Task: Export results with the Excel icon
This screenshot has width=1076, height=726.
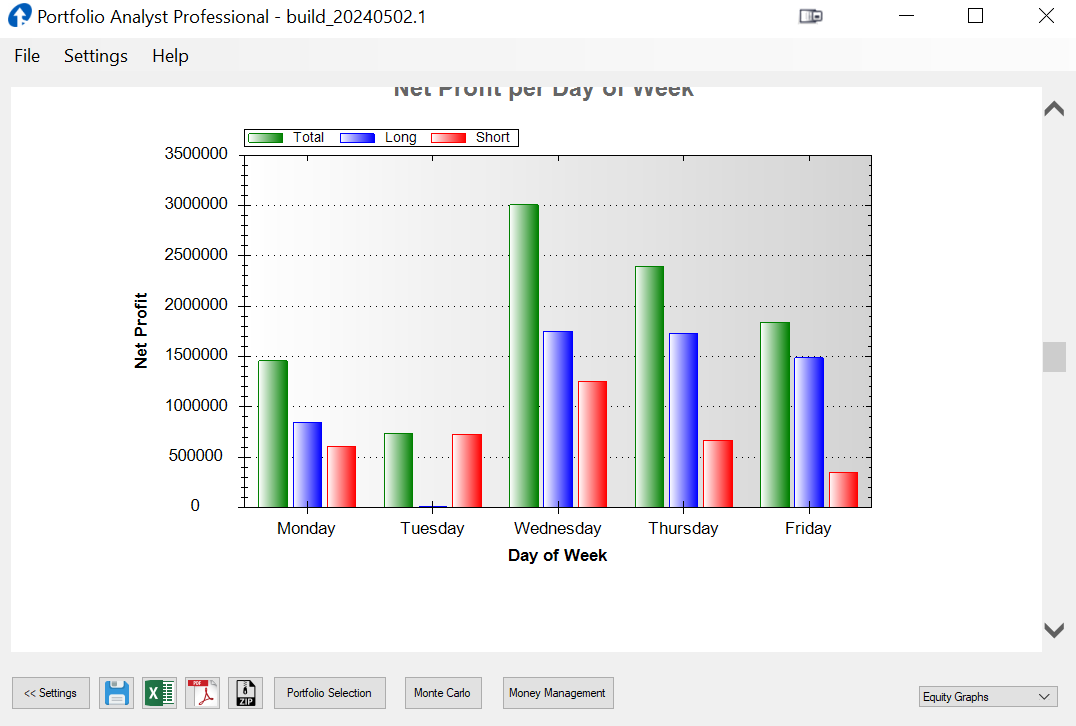Action: (x=160, y=693)
